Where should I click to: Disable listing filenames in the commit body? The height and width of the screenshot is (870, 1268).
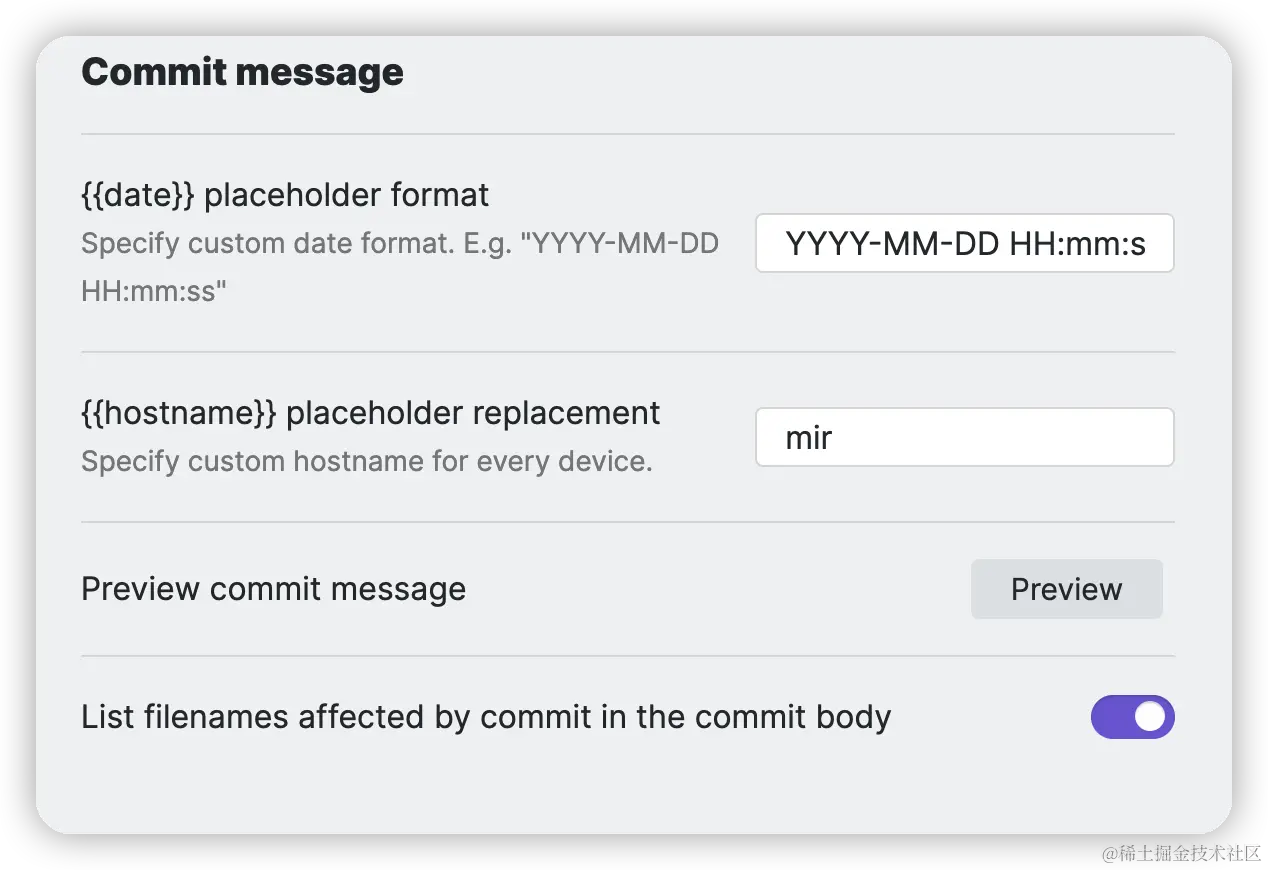[1132, 717]
